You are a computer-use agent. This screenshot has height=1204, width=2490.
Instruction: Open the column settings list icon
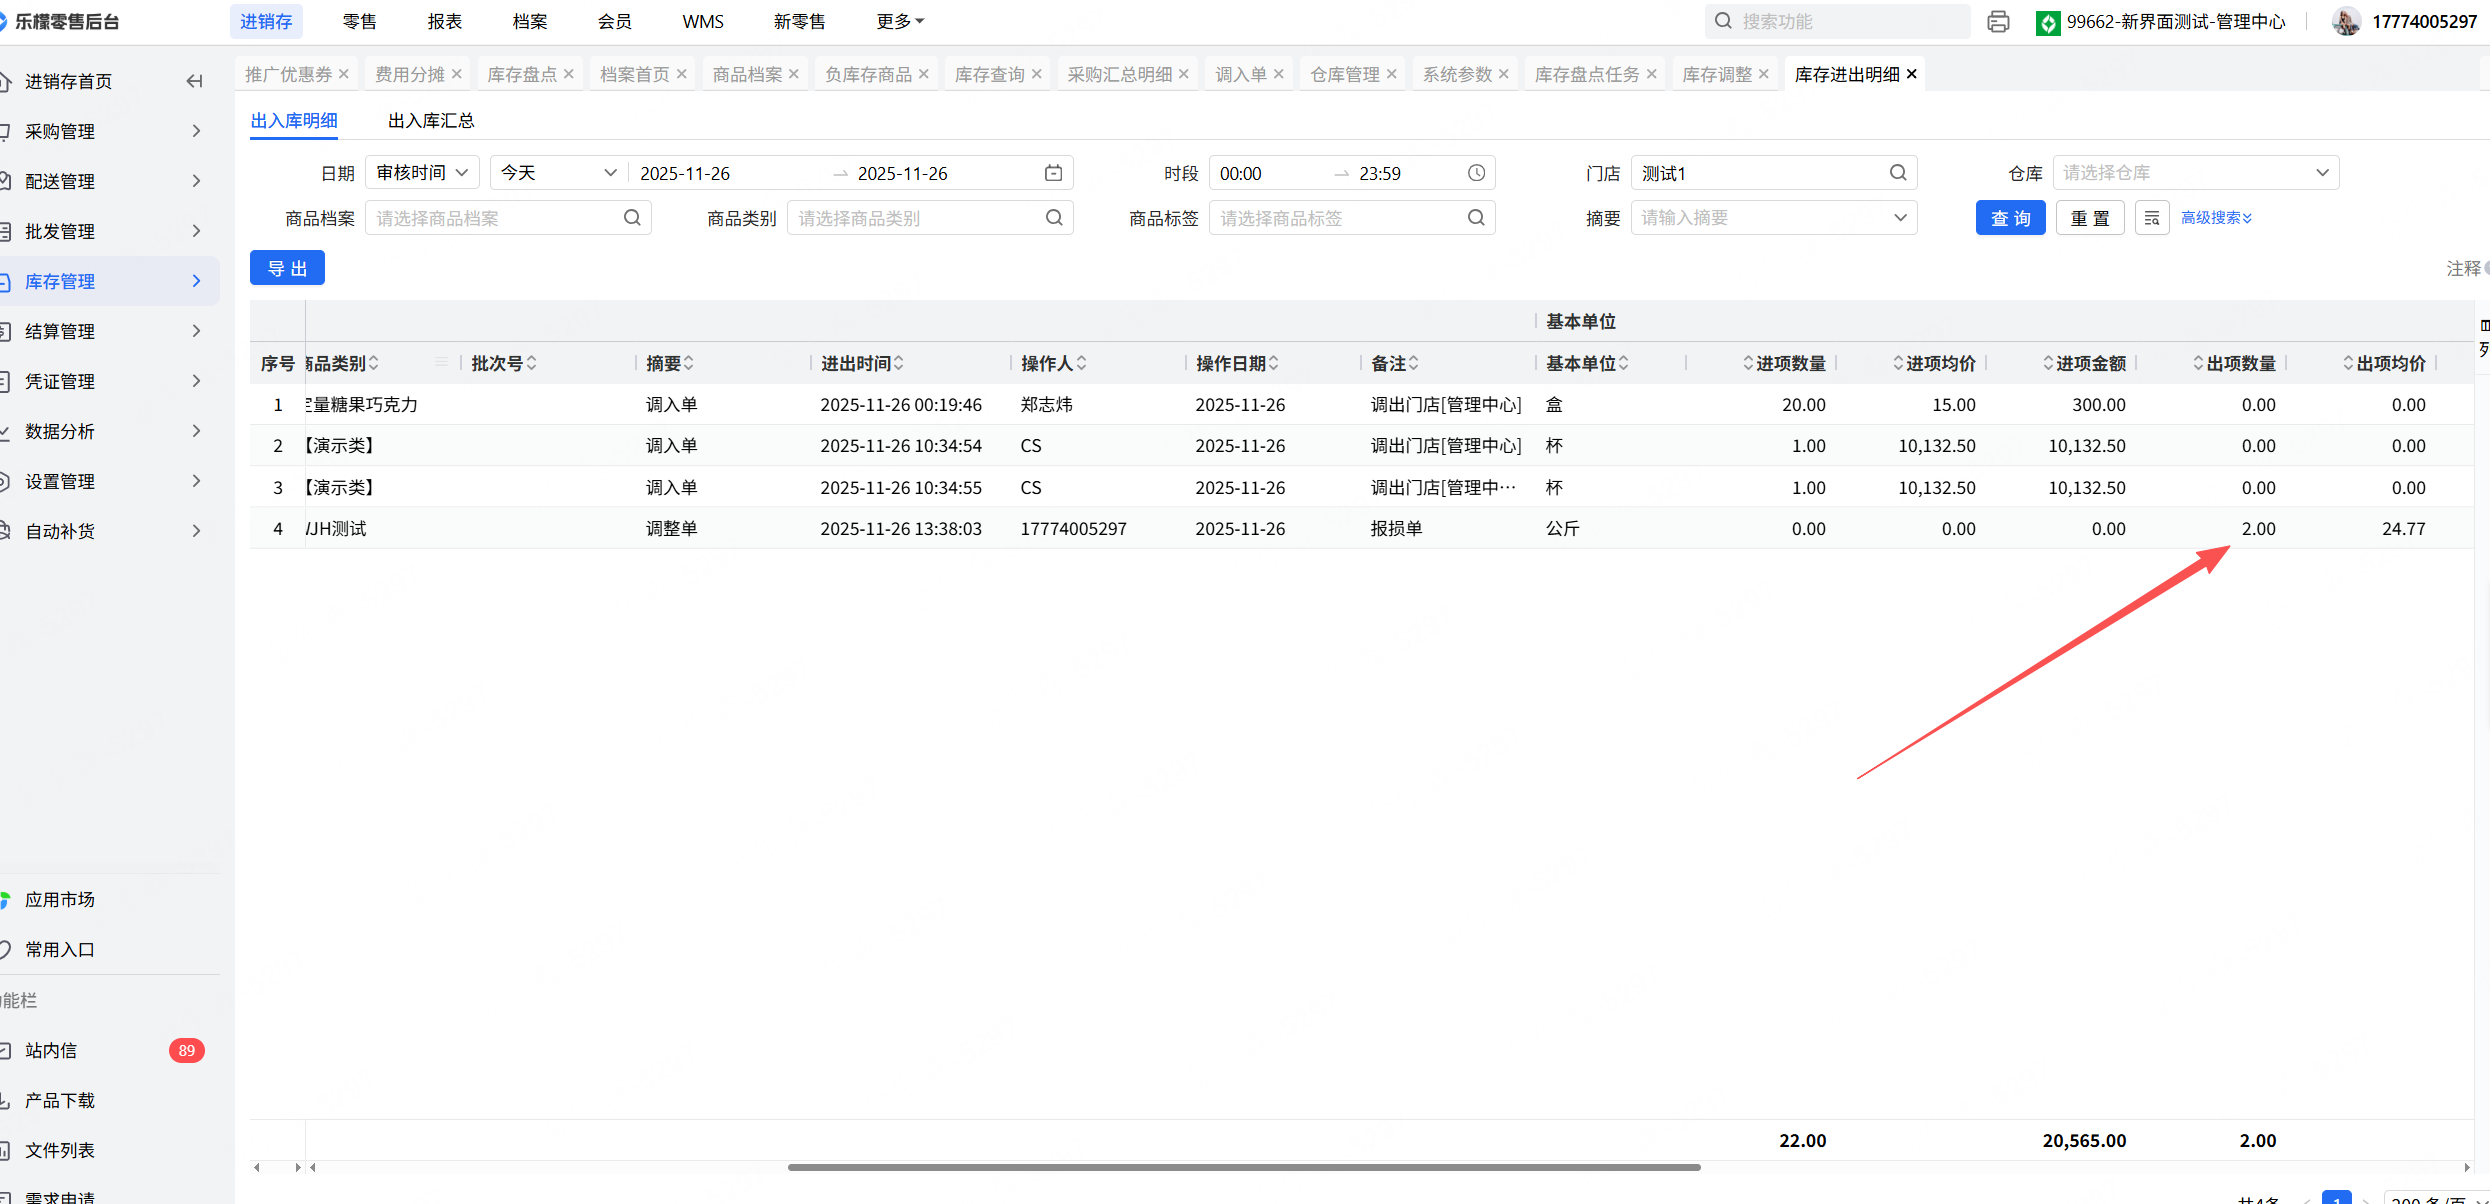2152,218
